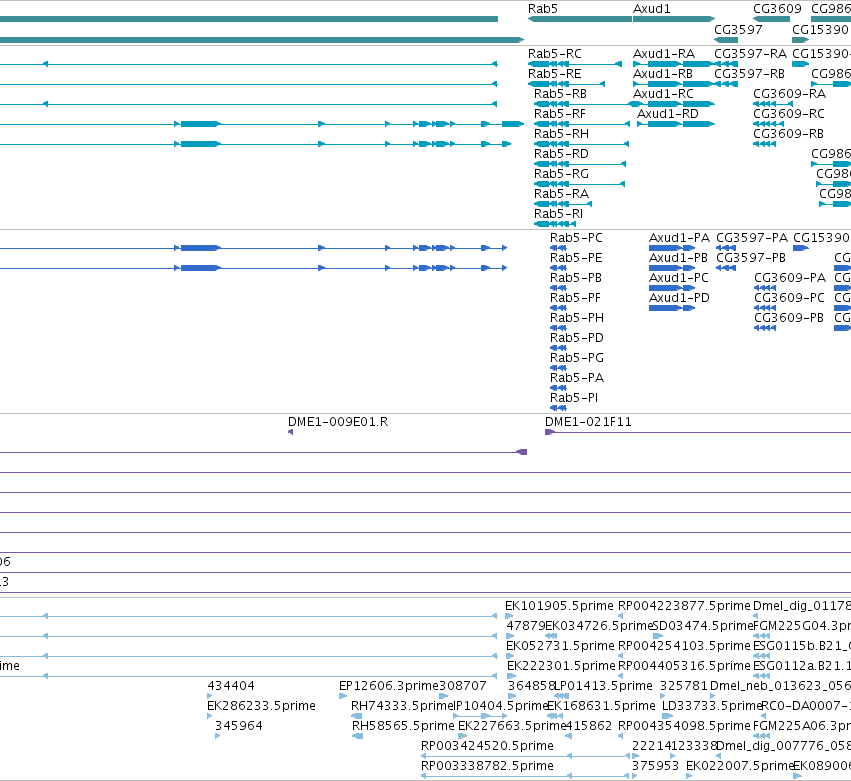Open protein Rab5-PD
851x781 pixels.
(x=577, y=339)
